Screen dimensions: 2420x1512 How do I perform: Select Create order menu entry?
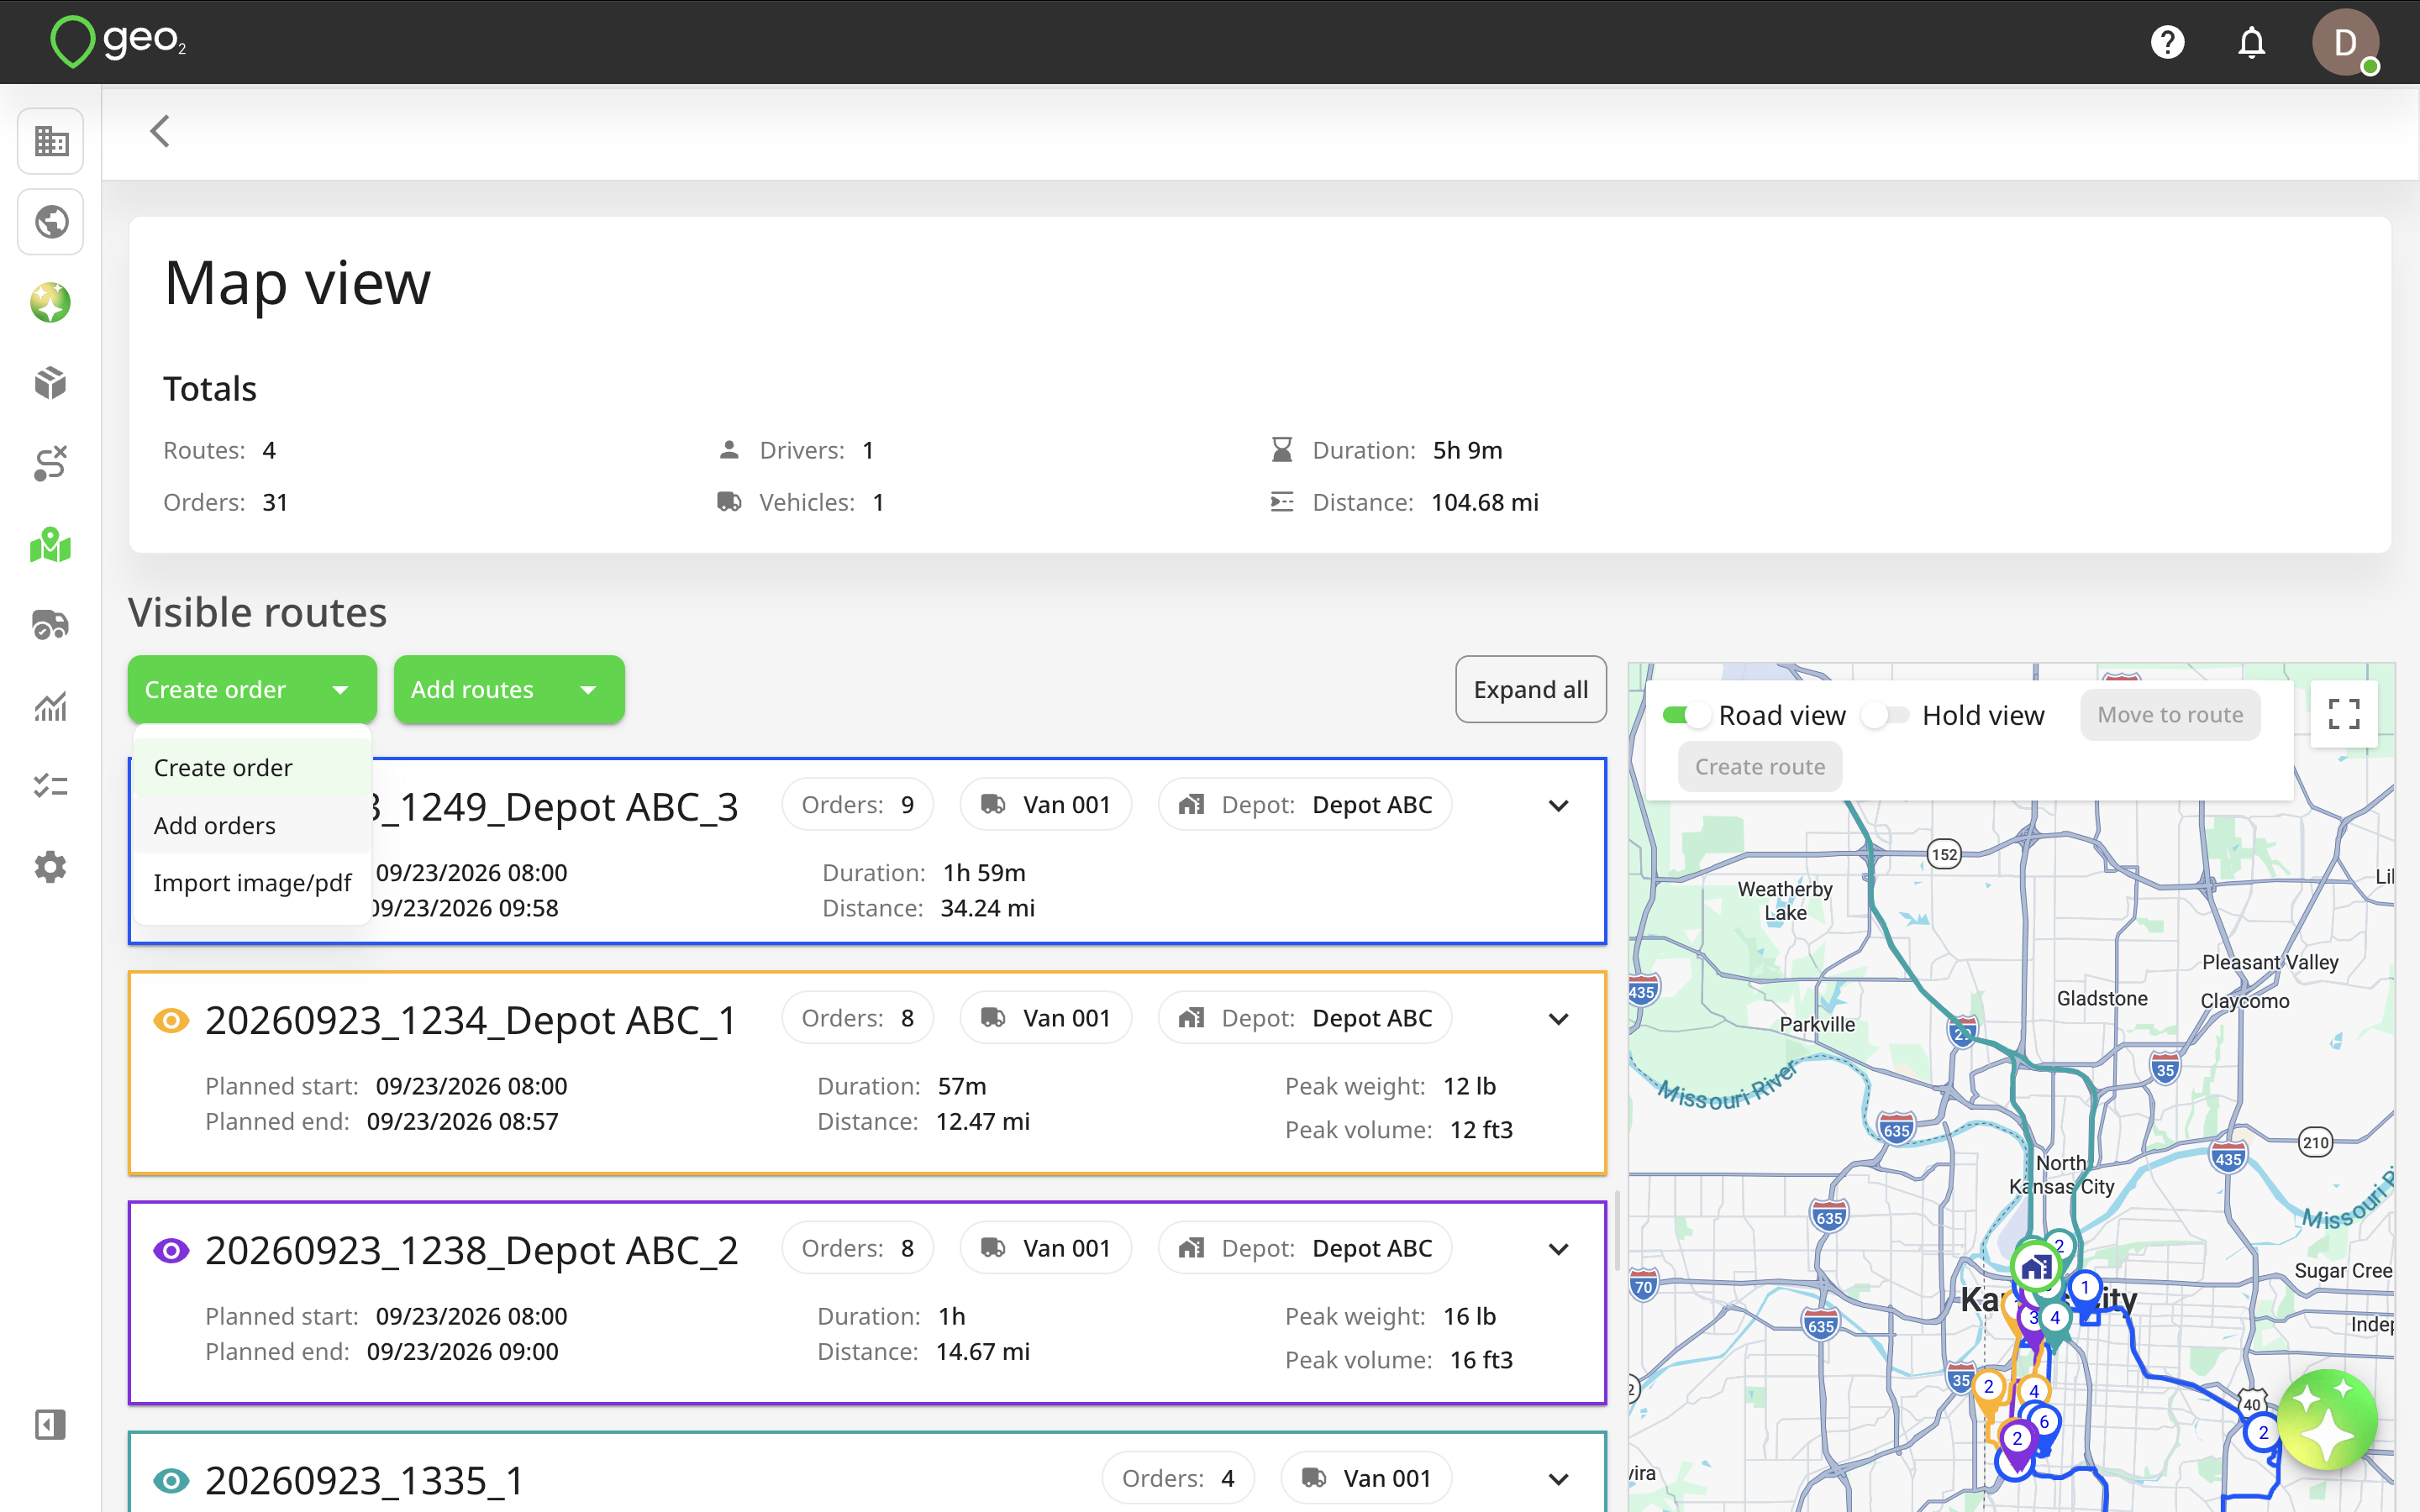click(252, 768)
